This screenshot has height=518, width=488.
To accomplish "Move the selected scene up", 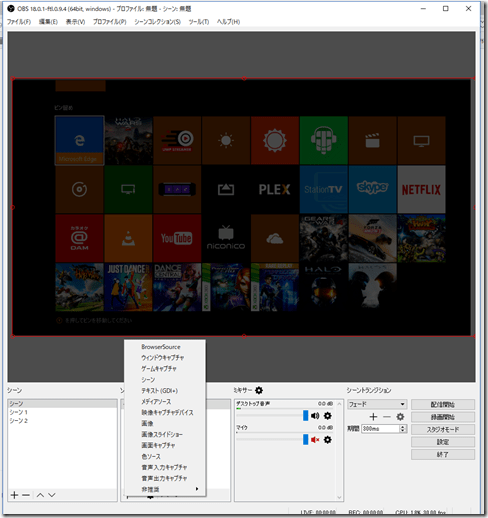I will tap(40, 495).
